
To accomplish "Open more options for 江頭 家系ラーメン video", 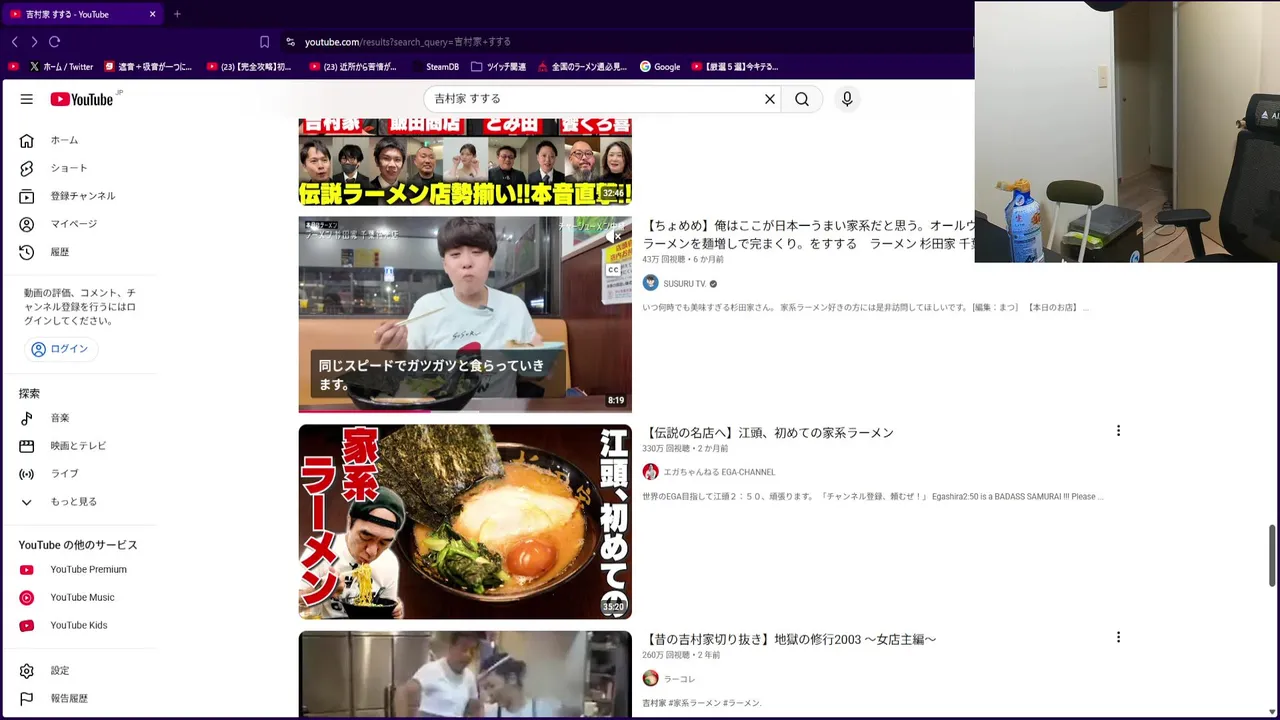I will click(x=1118, y=431).
